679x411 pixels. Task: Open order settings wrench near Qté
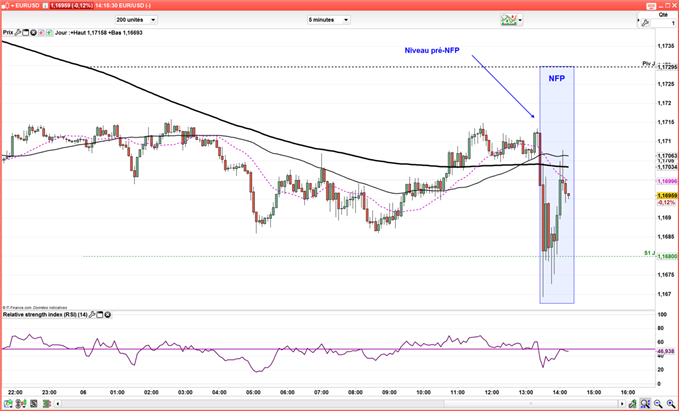(645, 23)
